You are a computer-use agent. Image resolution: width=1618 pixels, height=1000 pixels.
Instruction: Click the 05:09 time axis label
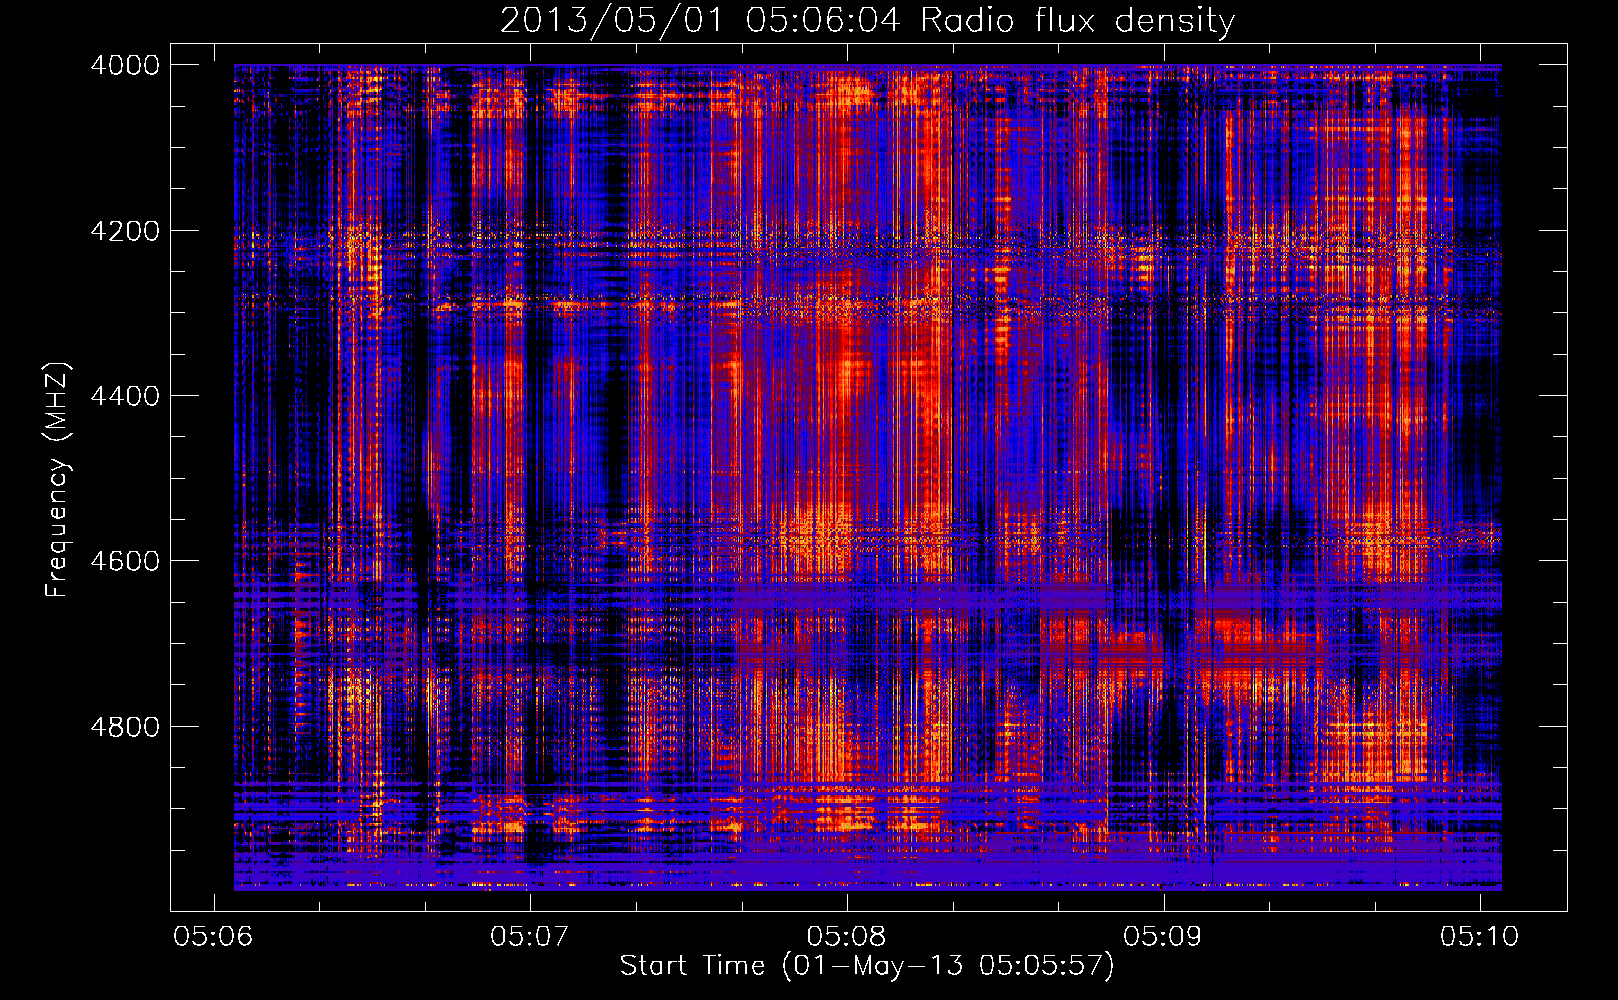(x=1162, y=936)
